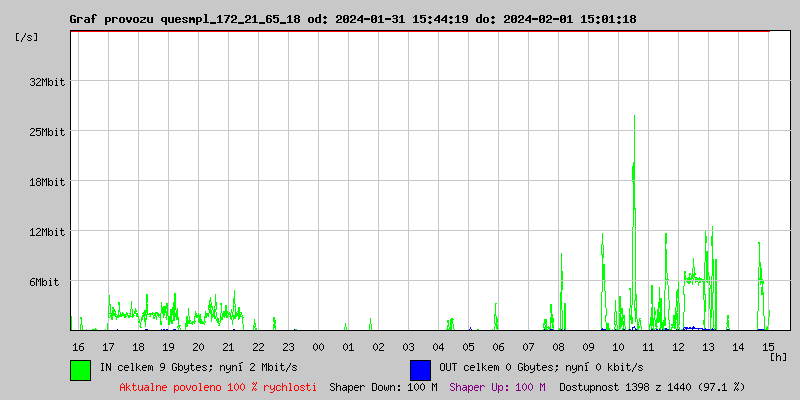Click the blue OUT legend swatch

point(420,369)
